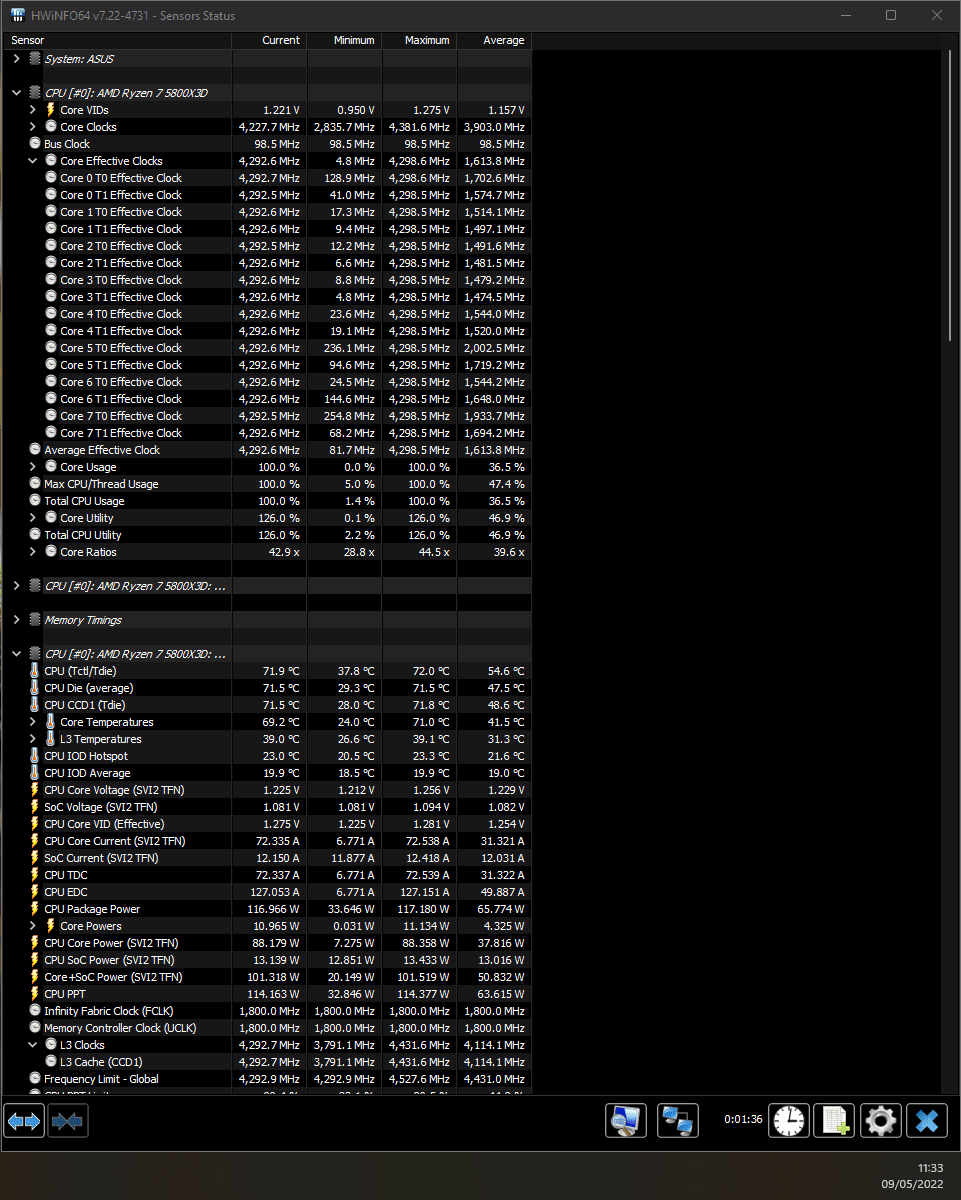961x1200 pixels.
Task: Collapse the L3 Clocks subtree
Action: pos(33,1045)
